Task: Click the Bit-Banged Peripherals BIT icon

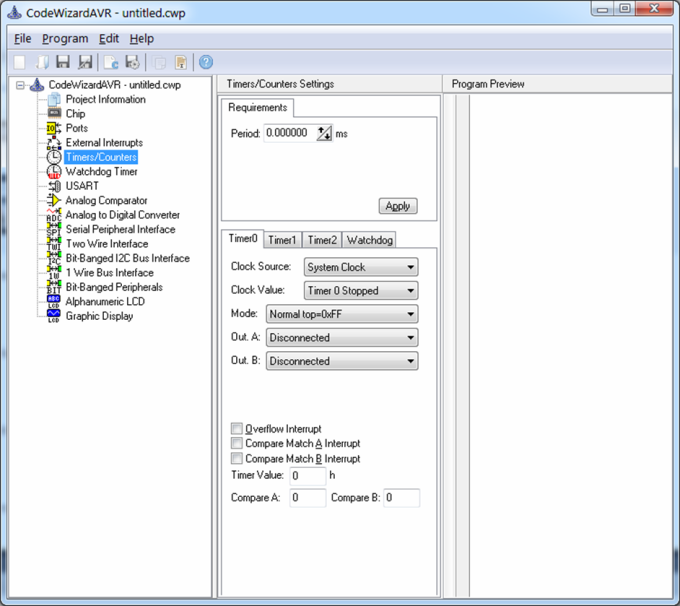Action: coord(54,287)
